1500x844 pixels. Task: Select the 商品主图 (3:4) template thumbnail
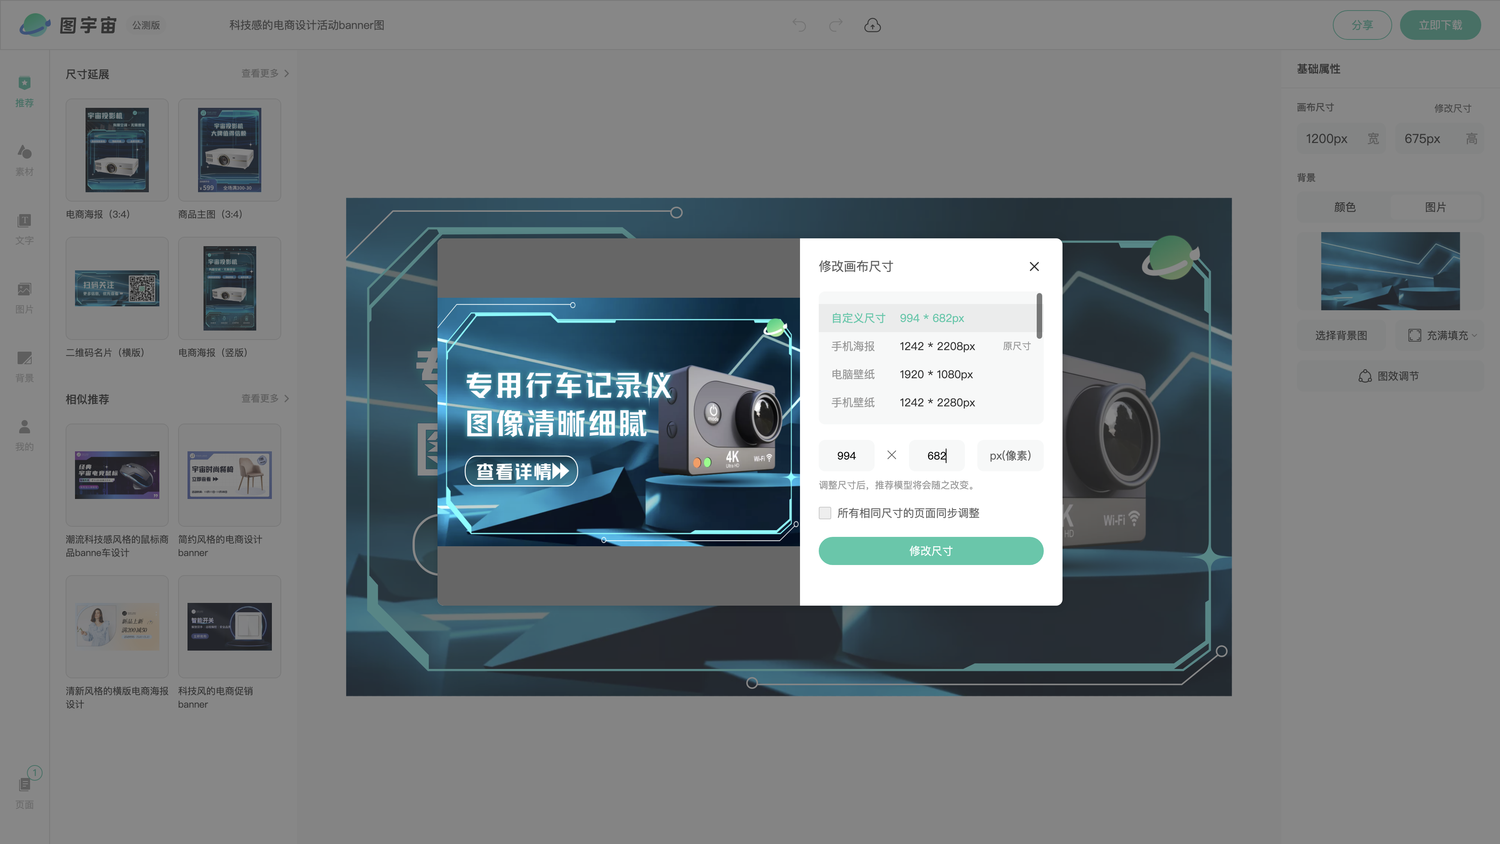pos(229,150)
